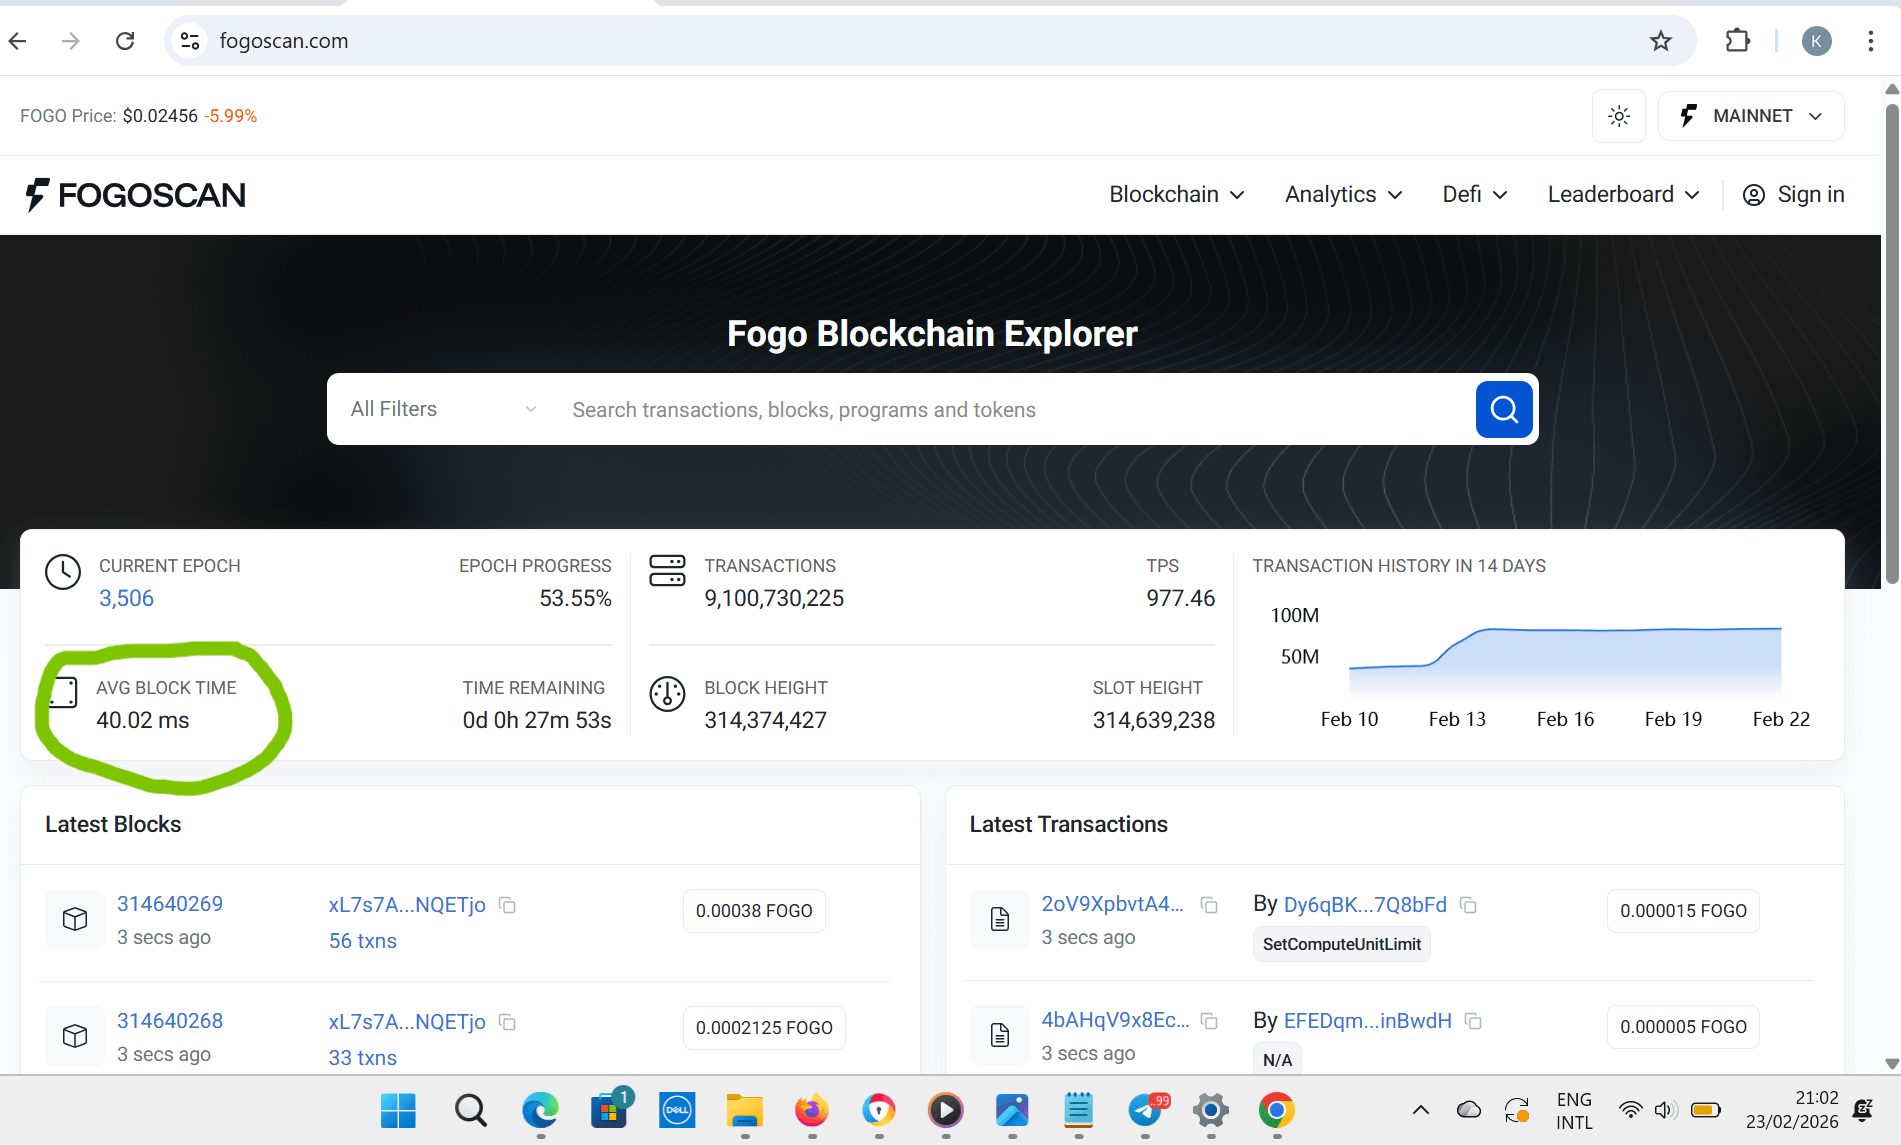Screen dimensions: 1901x1145
Task: Copy transaction hash 2oV9XpbvtA4
Action: click(x=1209, y=905)
